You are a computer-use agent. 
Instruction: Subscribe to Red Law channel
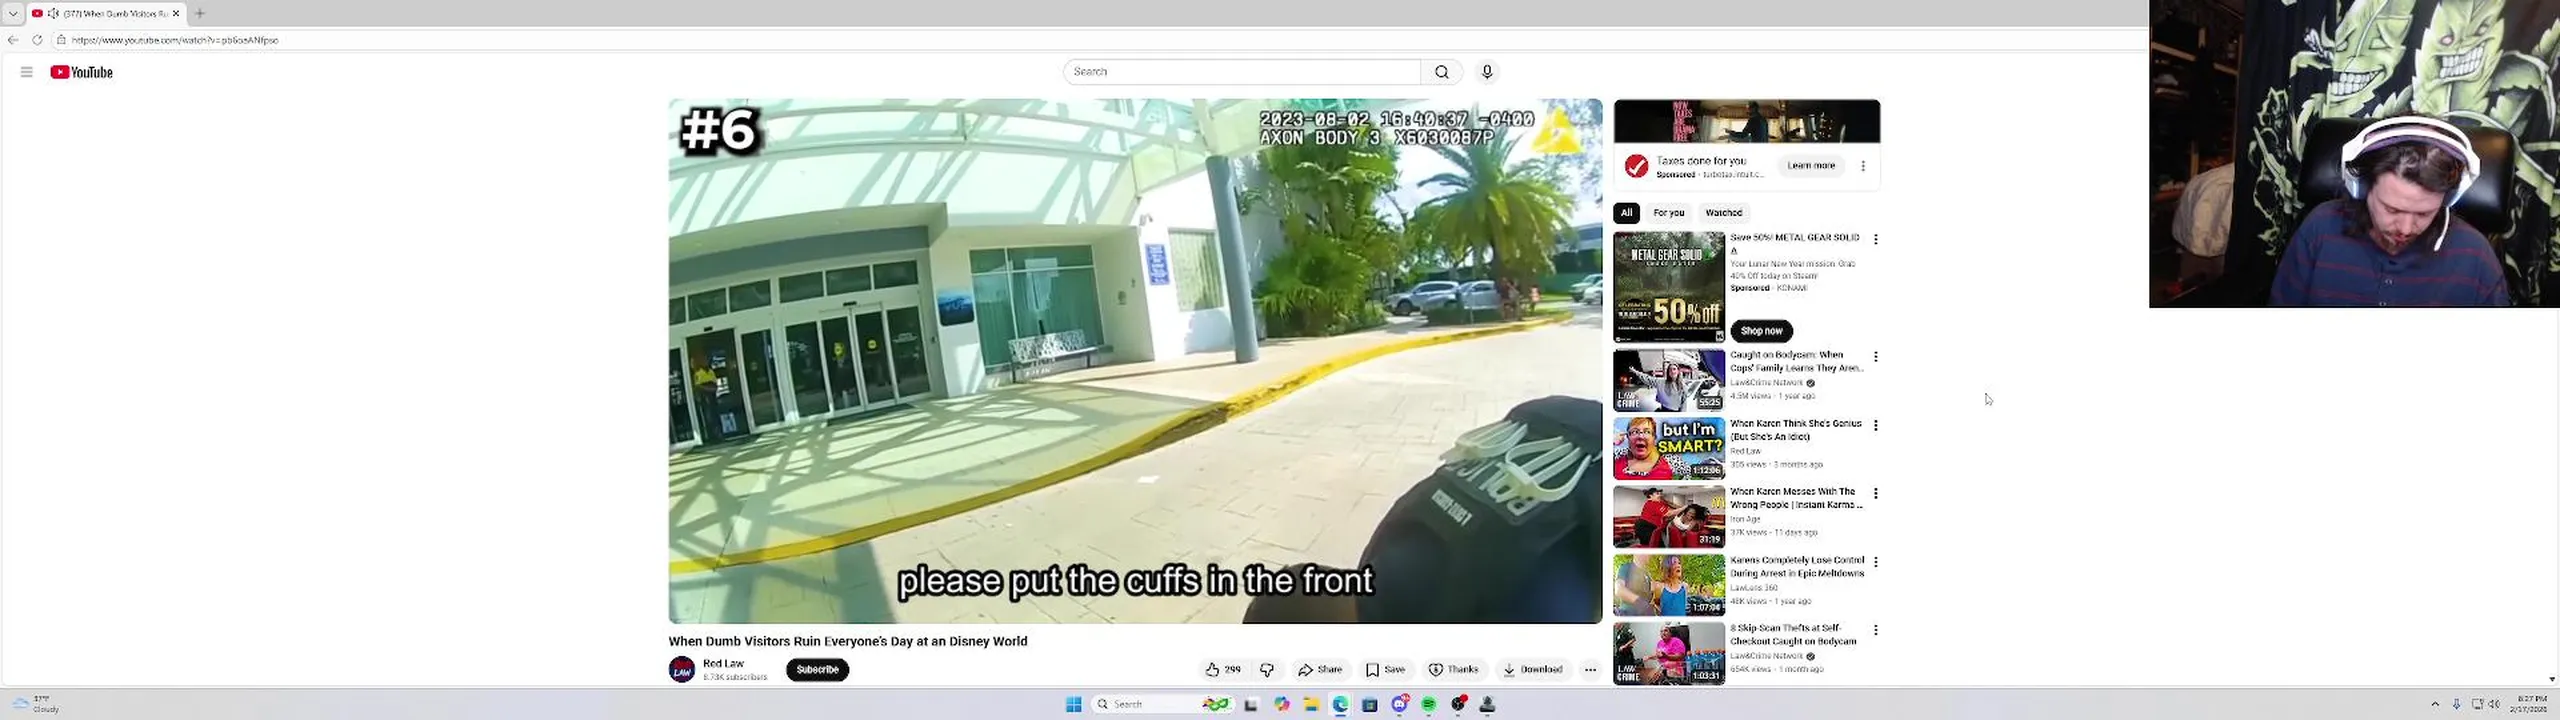click(817, 670)
